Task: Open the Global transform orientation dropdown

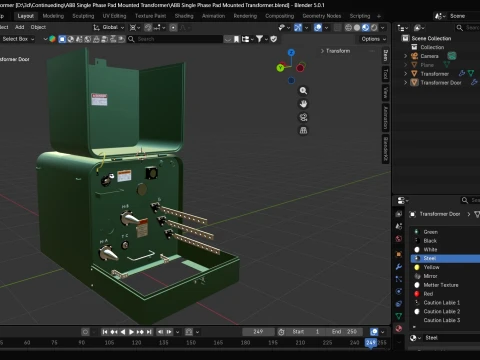Action: (x=109, y=28)
